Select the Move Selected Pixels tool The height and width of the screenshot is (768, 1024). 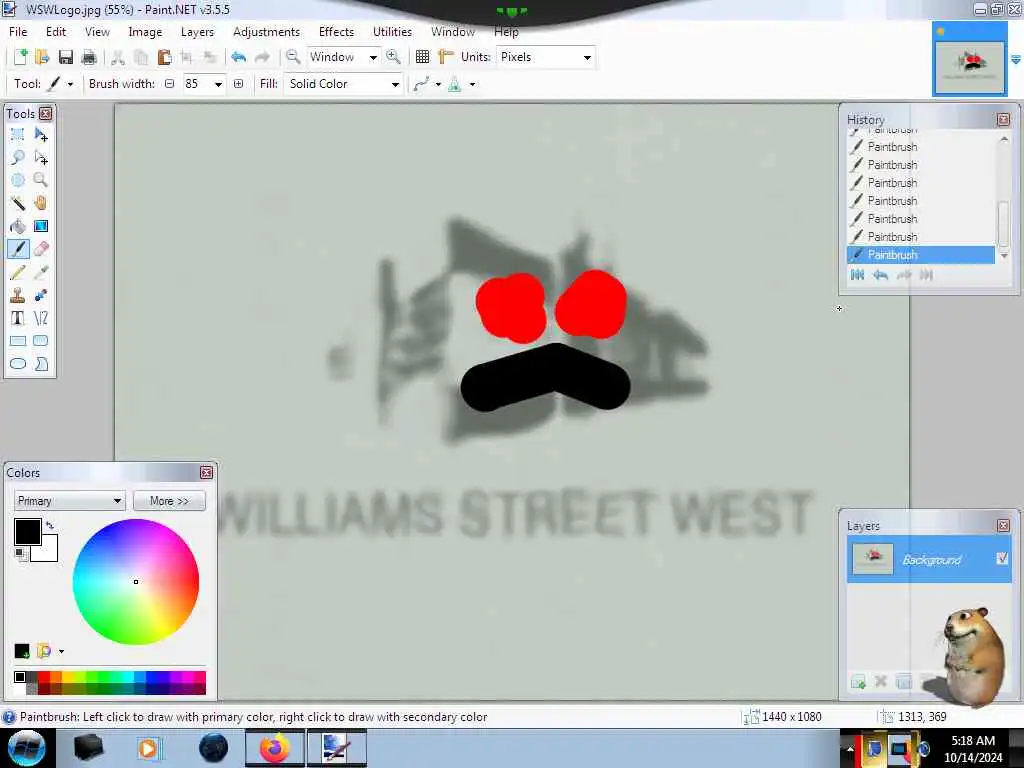pyautogui.click(x=40, y=135)
